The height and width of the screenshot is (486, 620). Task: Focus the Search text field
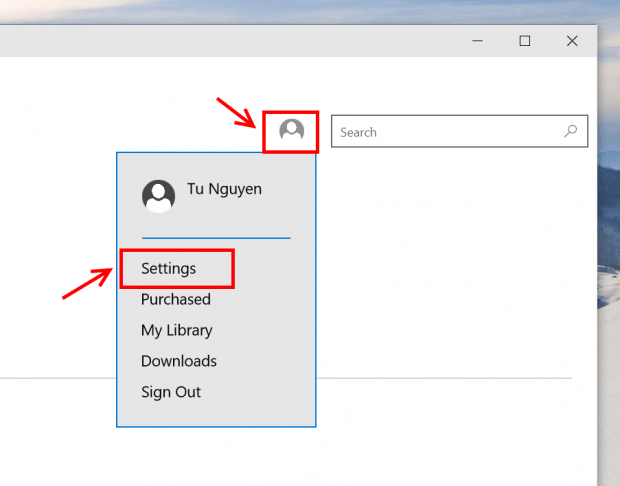(459, 131)
